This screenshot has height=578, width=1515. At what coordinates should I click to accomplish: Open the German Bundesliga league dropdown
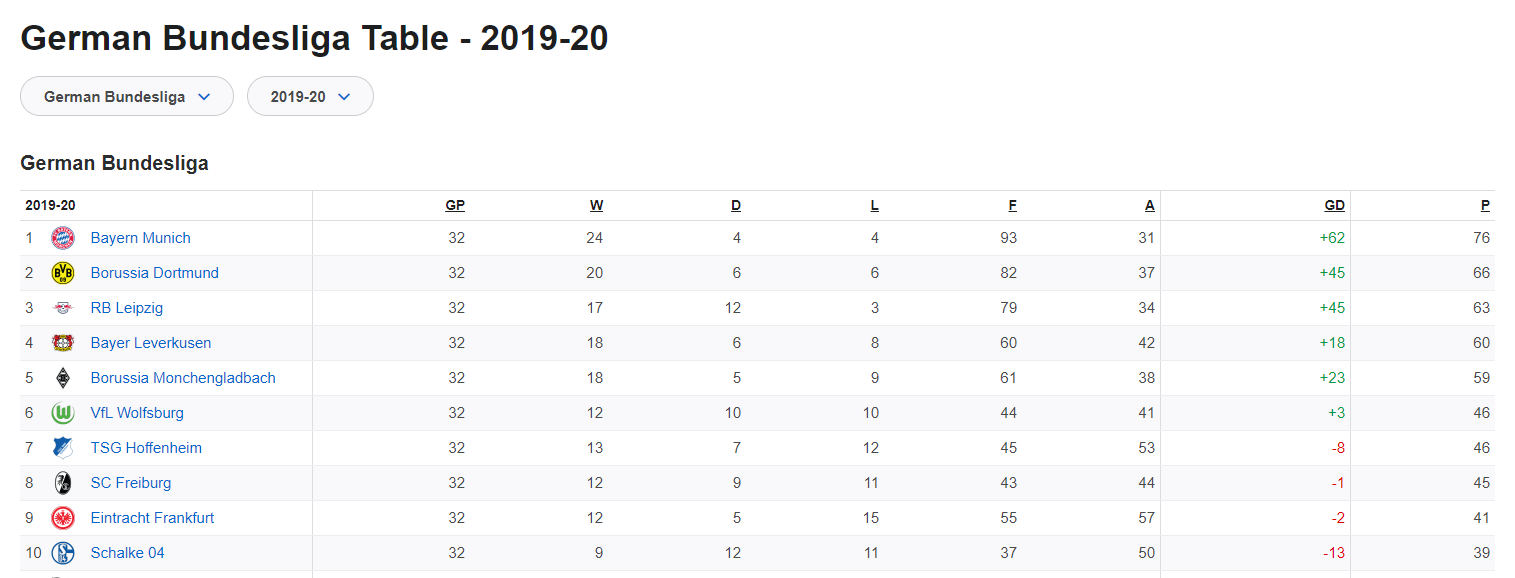click(x=127, y=97)
